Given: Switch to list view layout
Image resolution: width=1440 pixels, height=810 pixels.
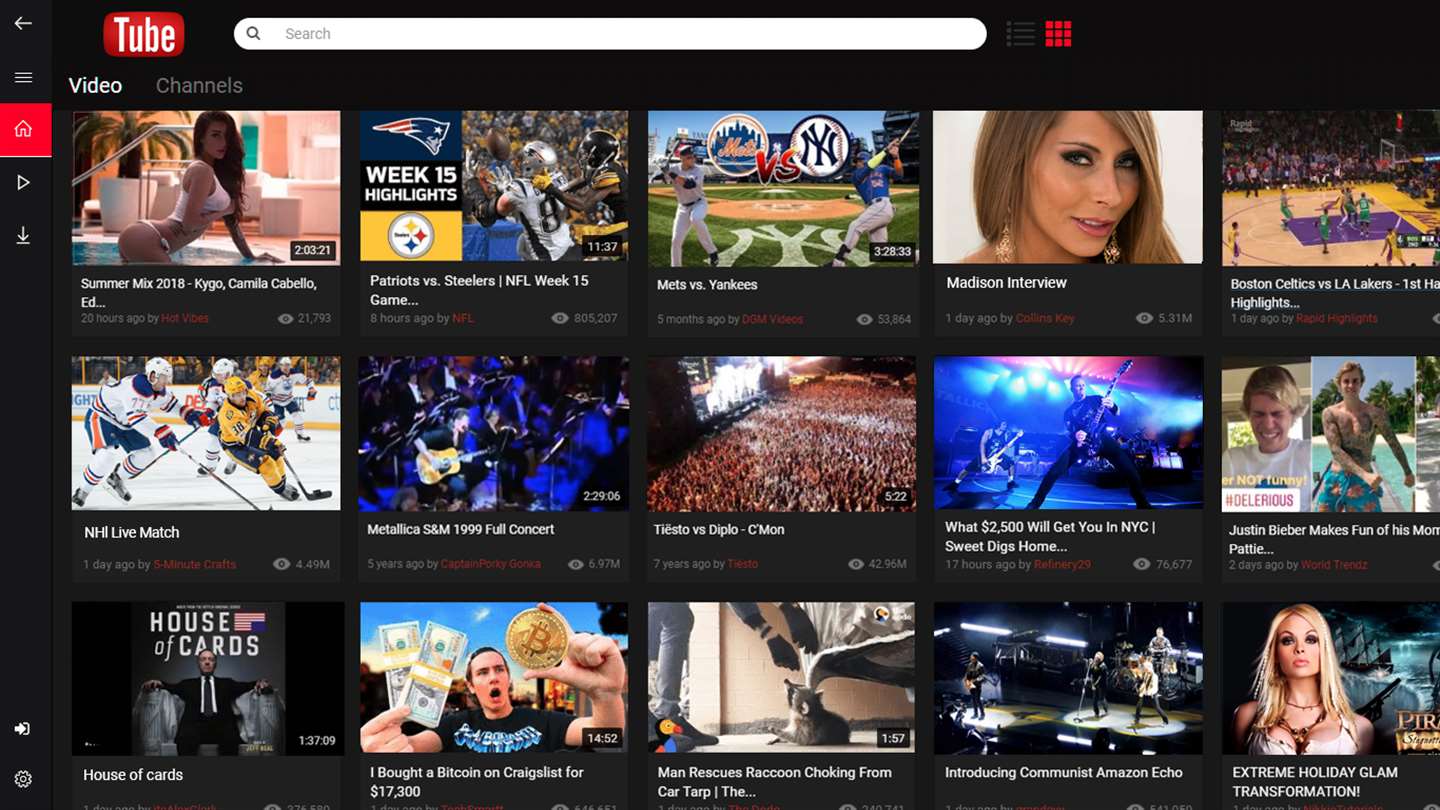Looking at the screenshot, I should [x=1020, y=34].
